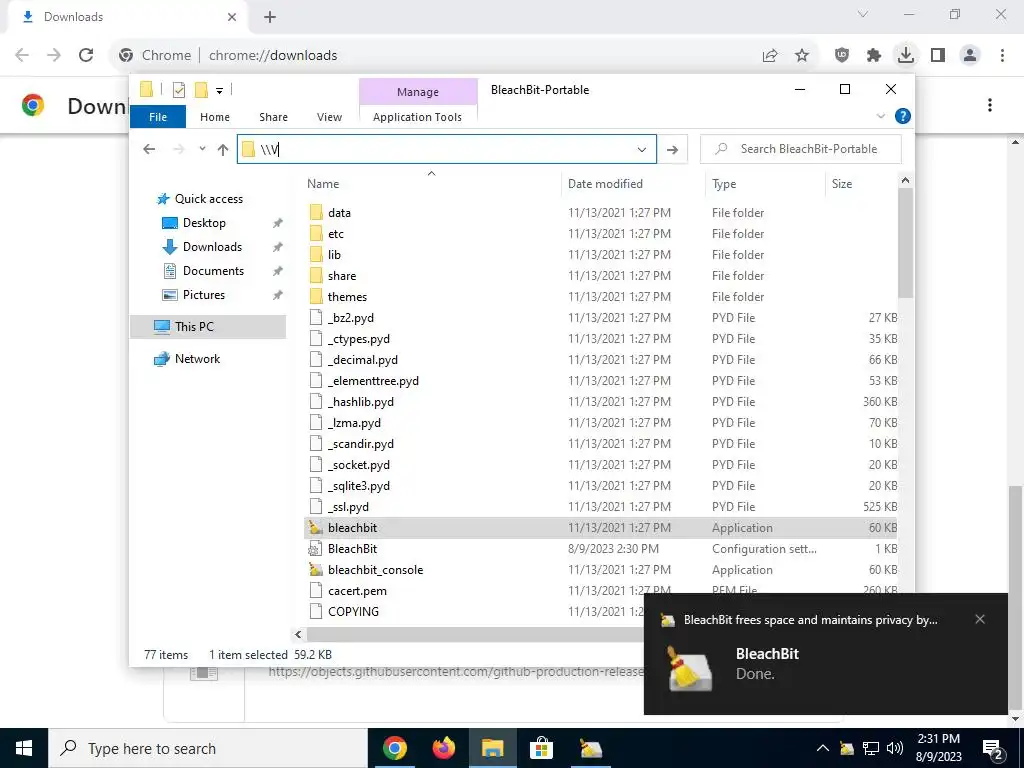The height and width of the screenshot is (768, 1024).
Task: Go back in File Explorer
Action: tap(149, 150)
